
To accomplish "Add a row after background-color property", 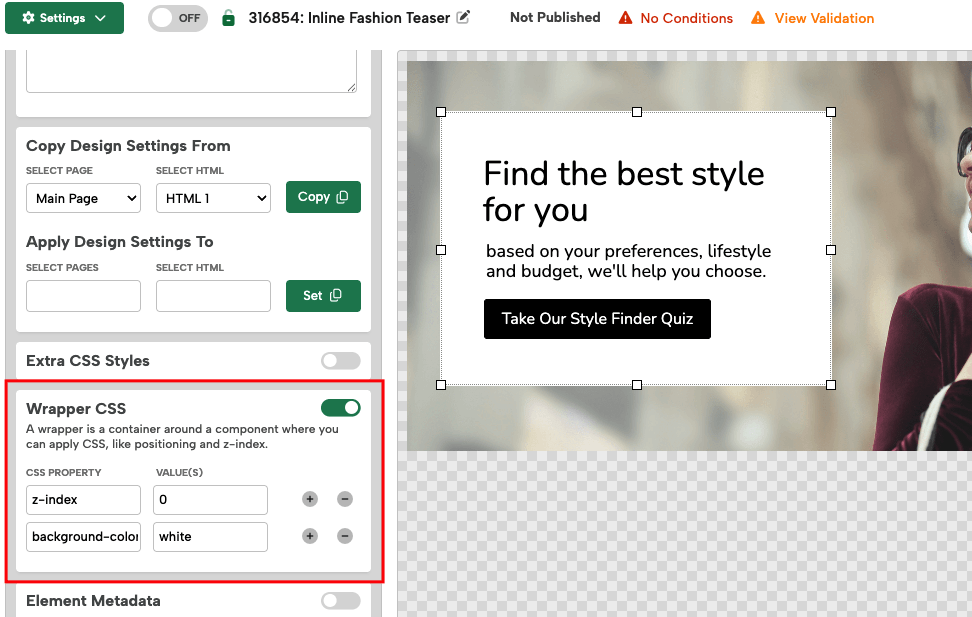I will point(310,536).
